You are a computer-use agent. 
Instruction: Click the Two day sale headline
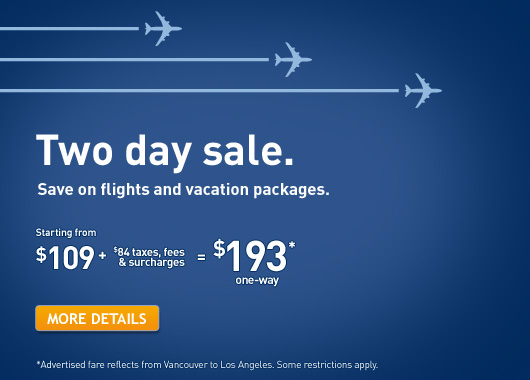click(x=165, y=151)
